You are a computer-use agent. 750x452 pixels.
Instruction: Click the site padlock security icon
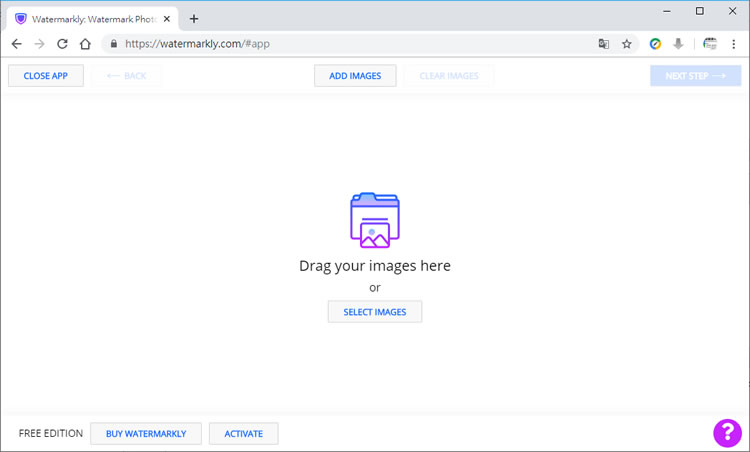[x=113, y=44]
